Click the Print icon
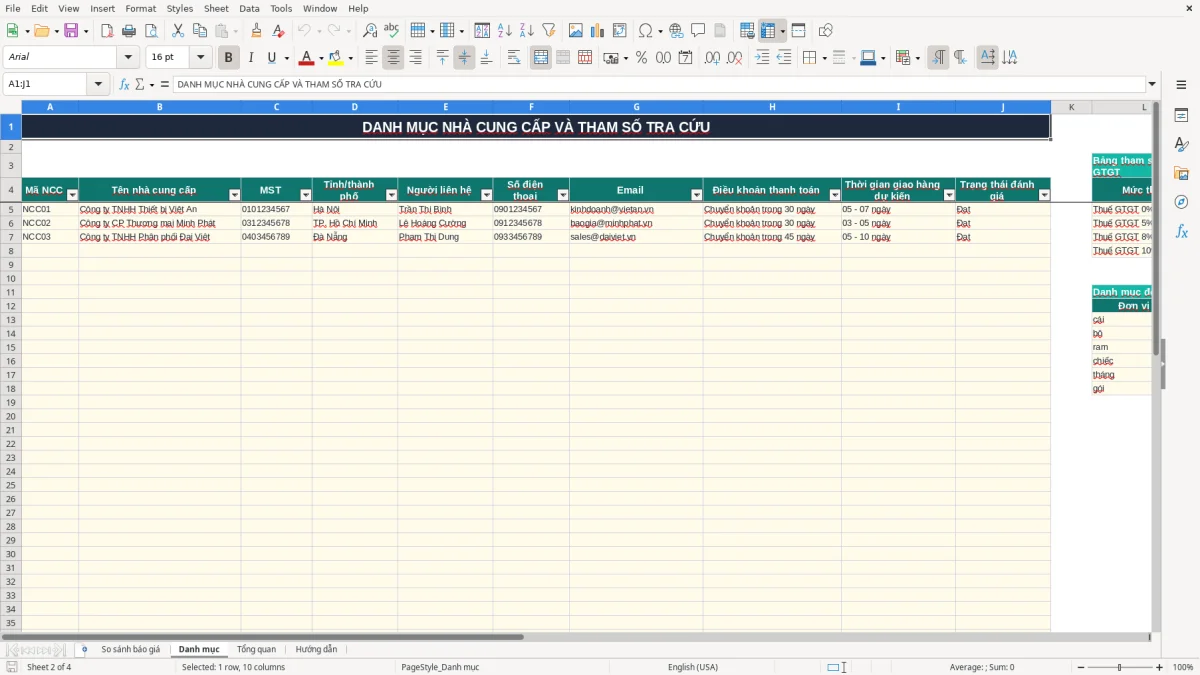The width and height of the screenshot is (1200, 675). 129,31
